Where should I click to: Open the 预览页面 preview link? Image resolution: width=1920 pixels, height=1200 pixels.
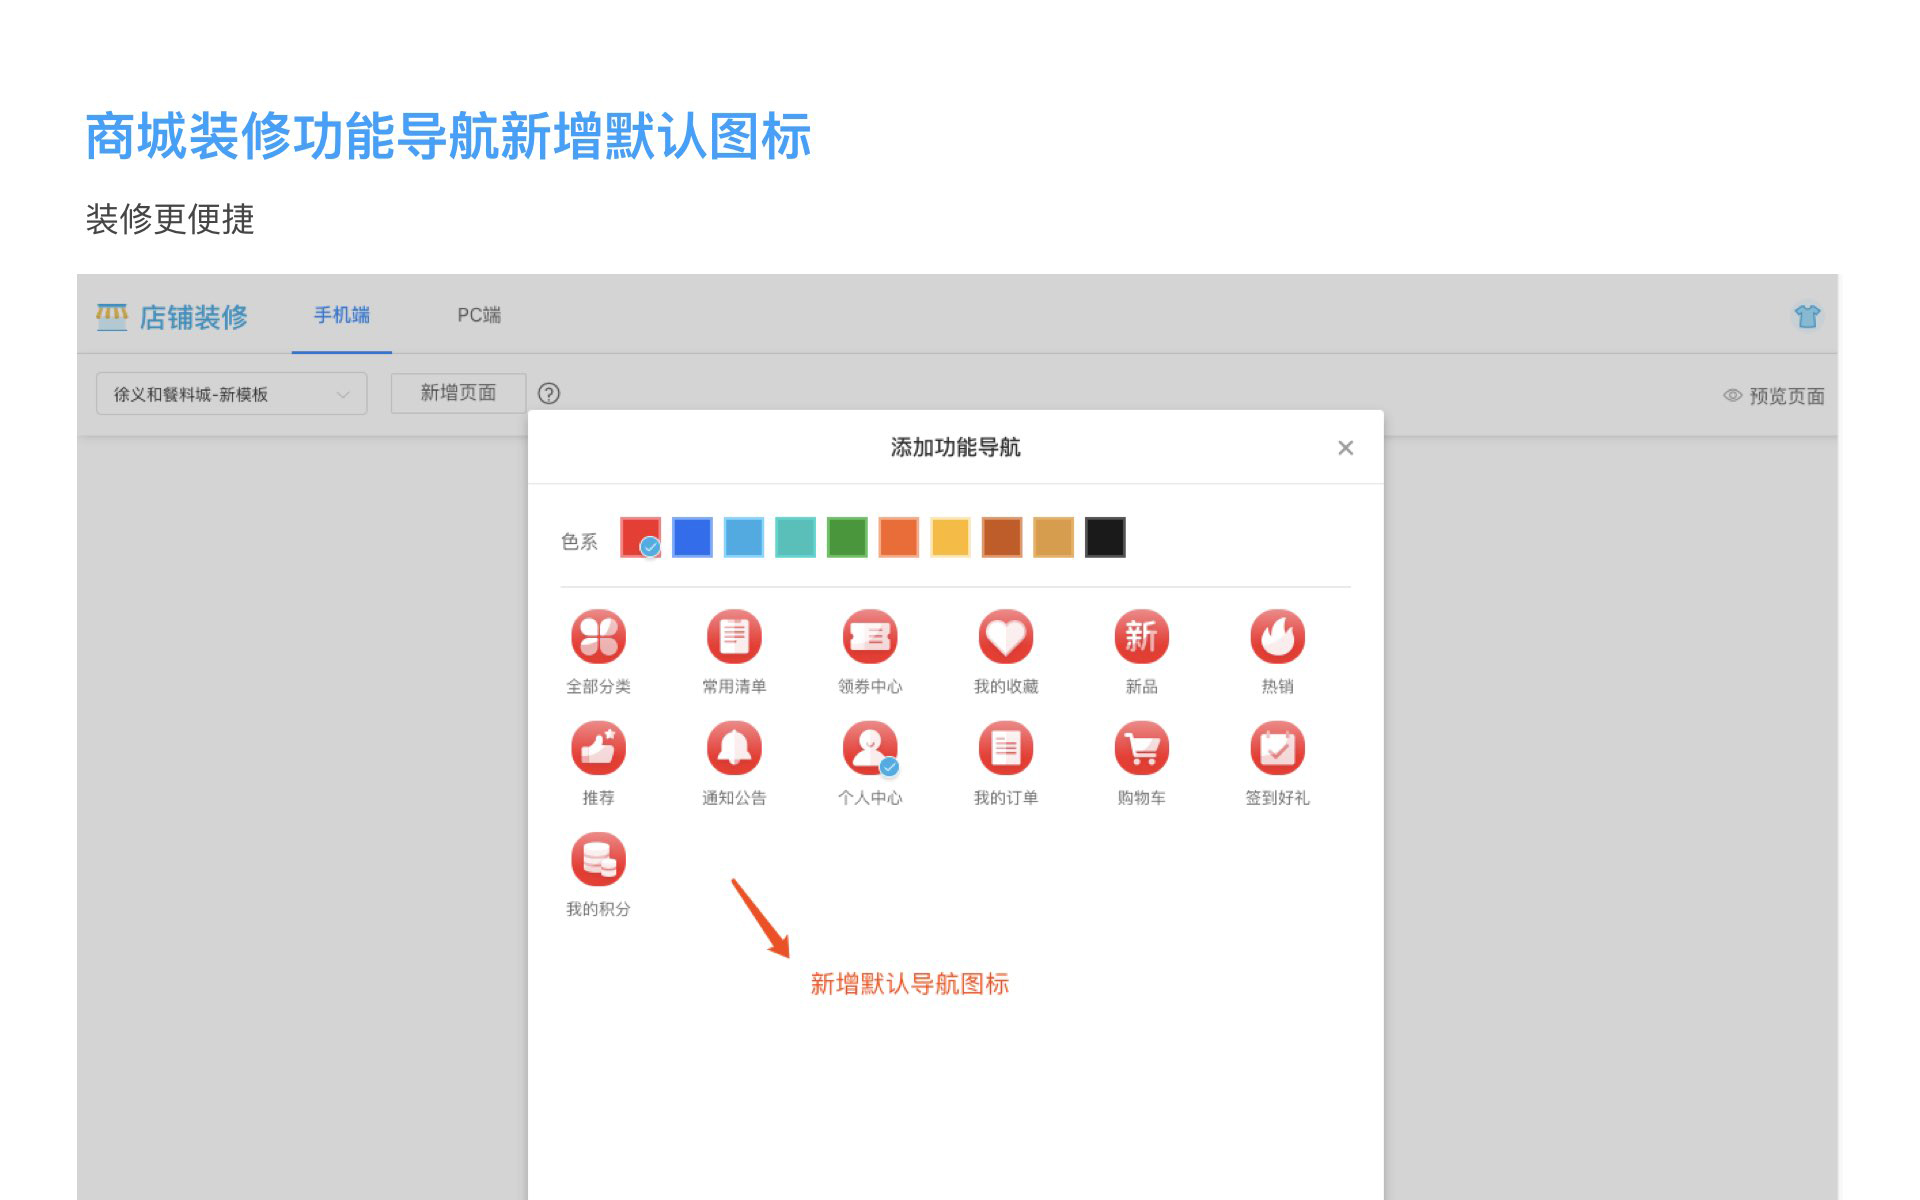click(x=1774, y=396)
